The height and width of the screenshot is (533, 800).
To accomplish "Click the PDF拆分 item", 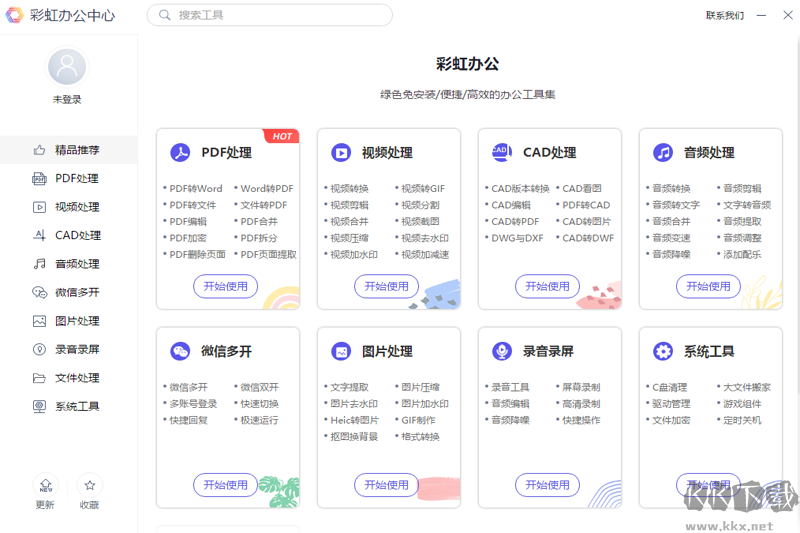I will (259, 238).
